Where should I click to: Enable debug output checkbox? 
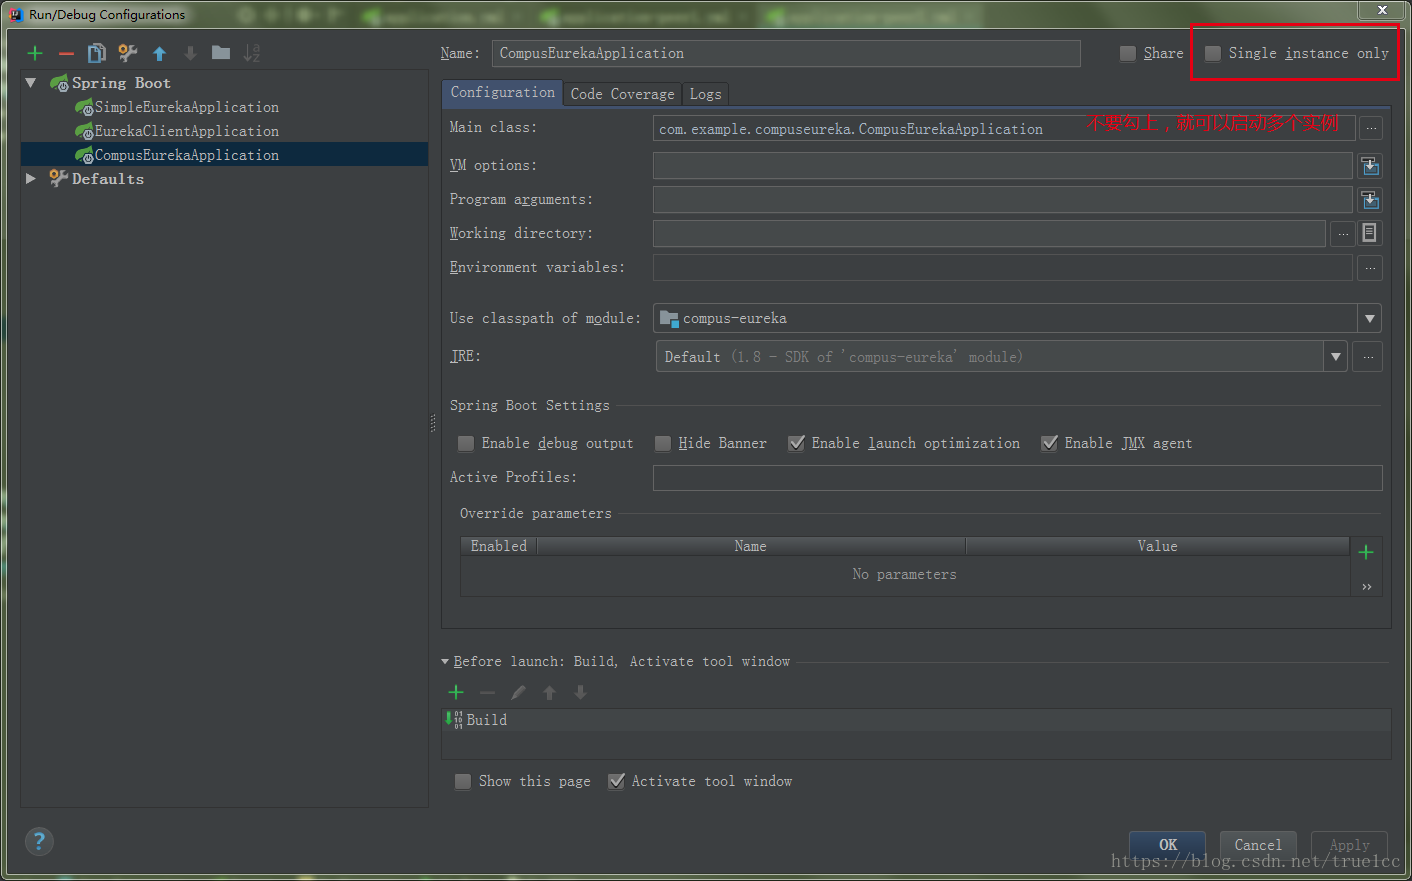466,443
